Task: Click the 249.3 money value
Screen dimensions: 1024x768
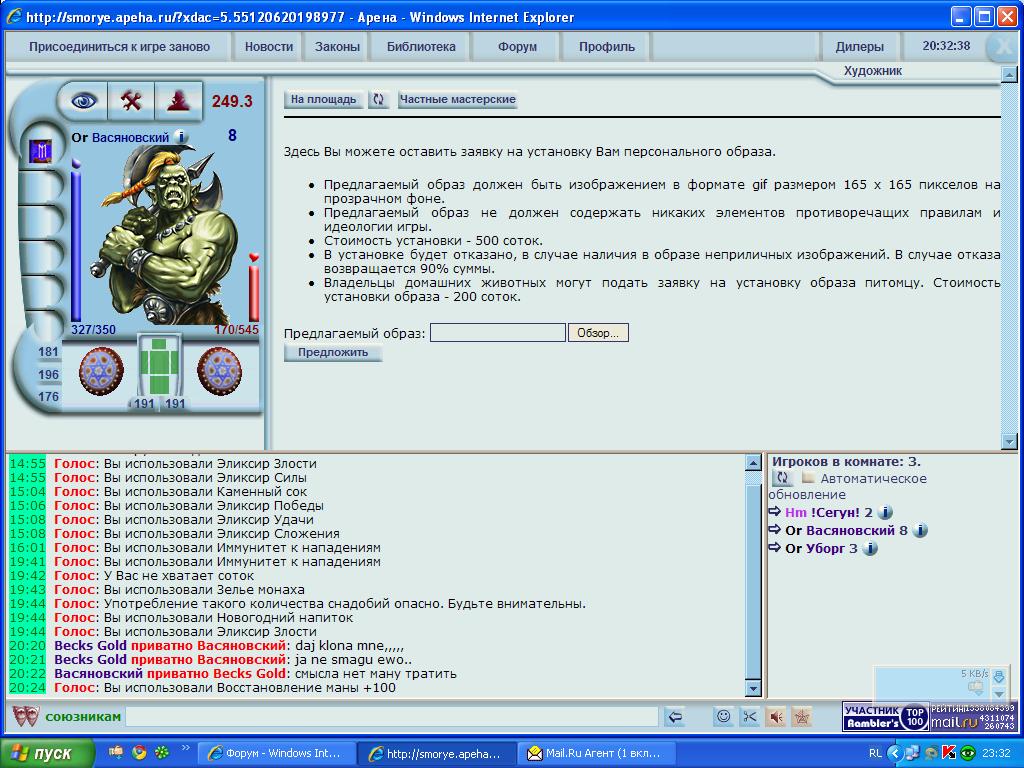Action: [x=232, y=101]
